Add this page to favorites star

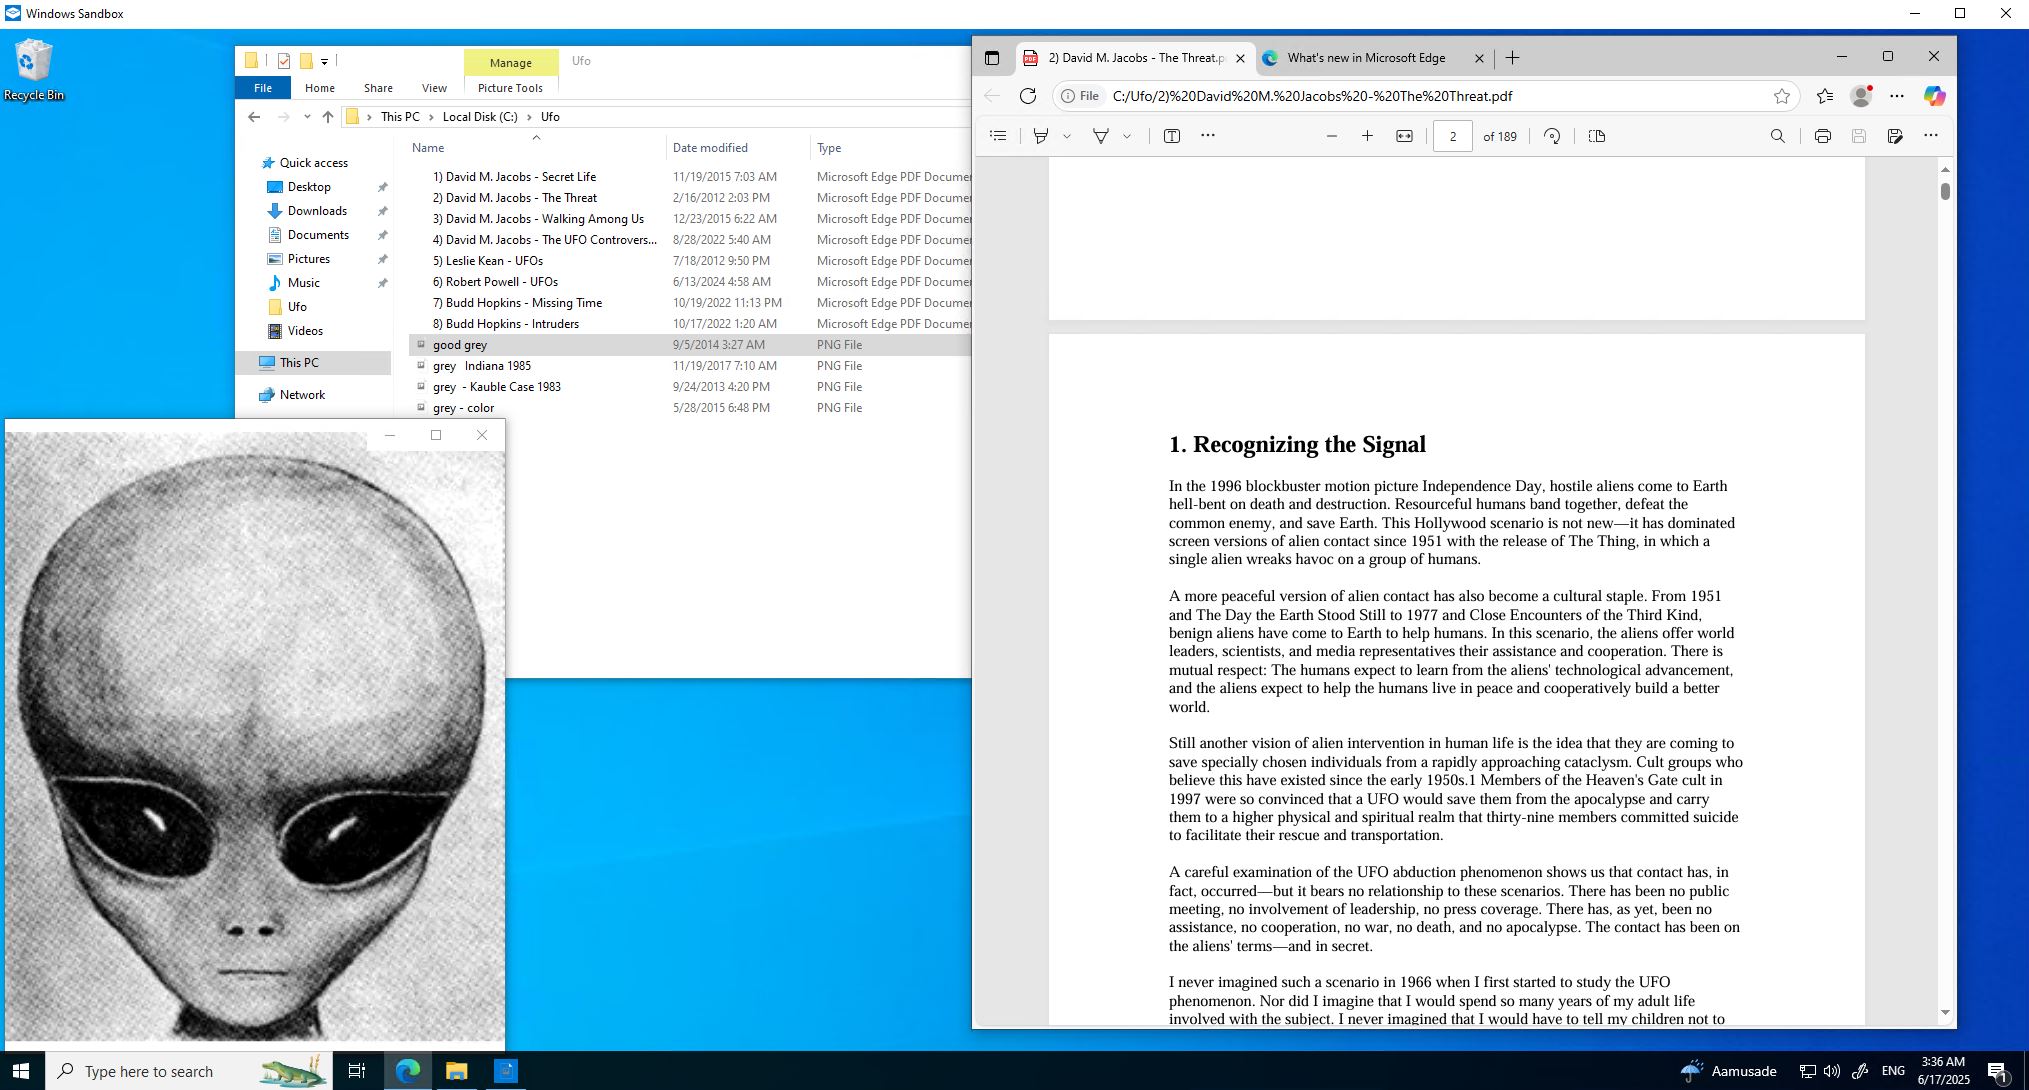1781,96
